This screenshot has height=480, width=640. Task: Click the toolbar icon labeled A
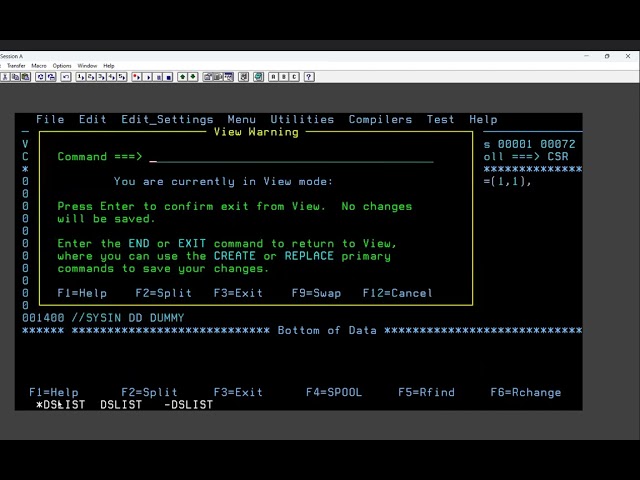click(x=273, y=77)
